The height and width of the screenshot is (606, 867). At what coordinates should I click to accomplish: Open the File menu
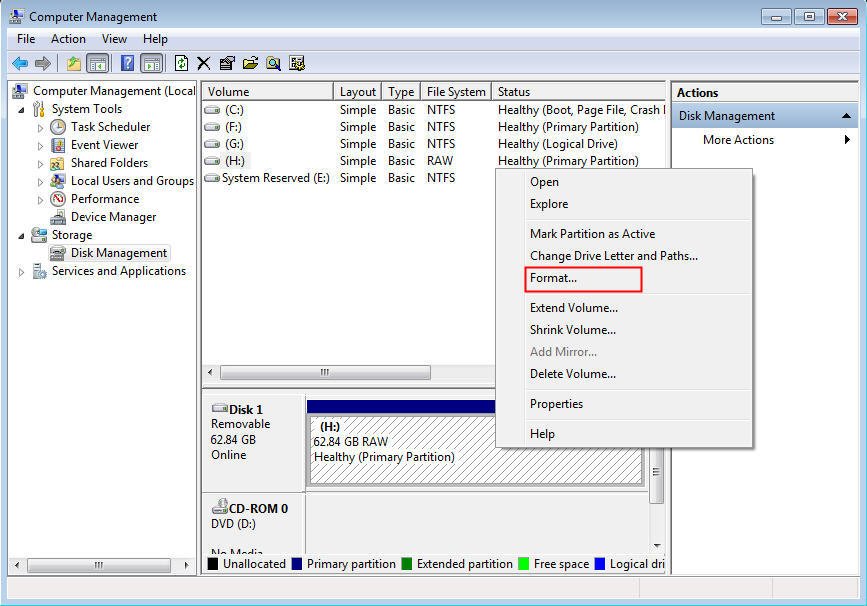26,39
